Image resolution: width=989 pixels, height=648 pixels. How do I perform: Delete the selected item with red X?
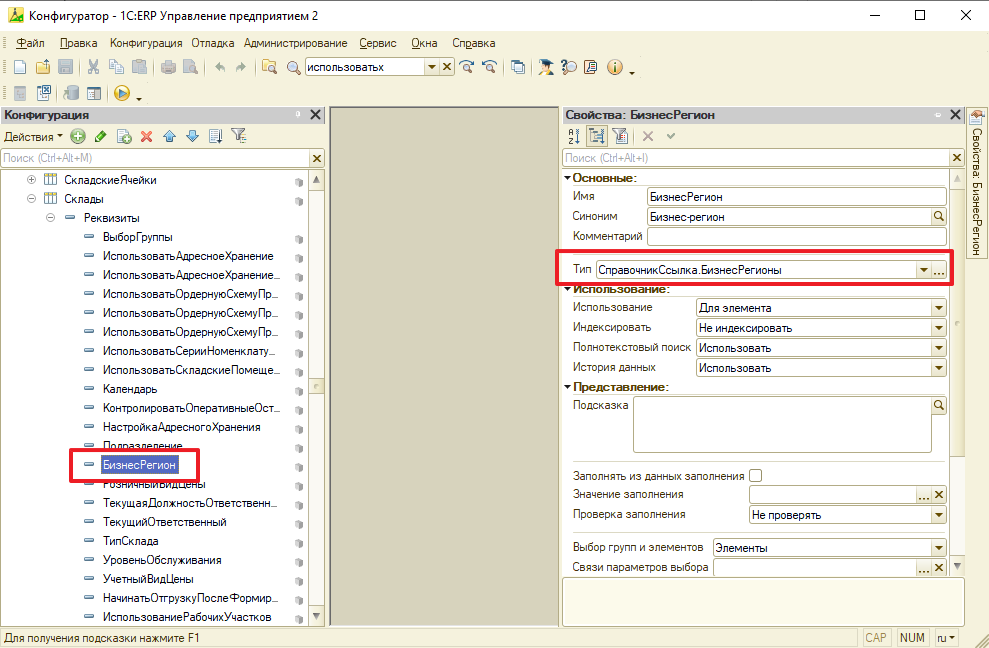coord(146,136)
